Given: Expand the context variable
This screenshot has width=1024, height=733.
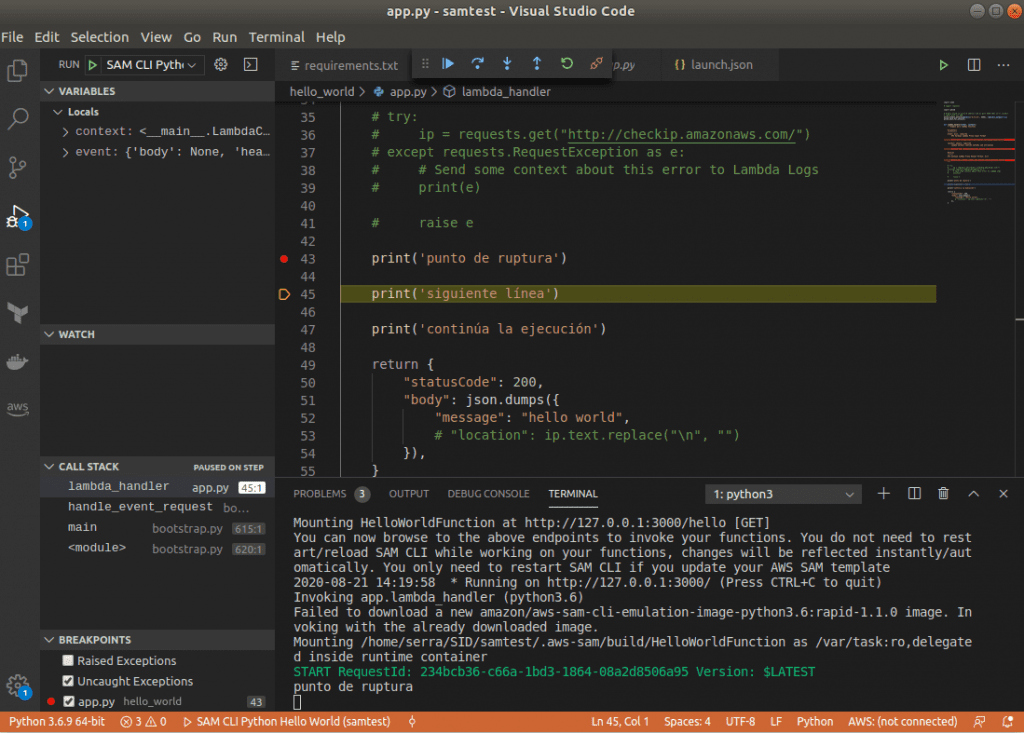Looking at the screenshot, I should (x=65, y=131).
